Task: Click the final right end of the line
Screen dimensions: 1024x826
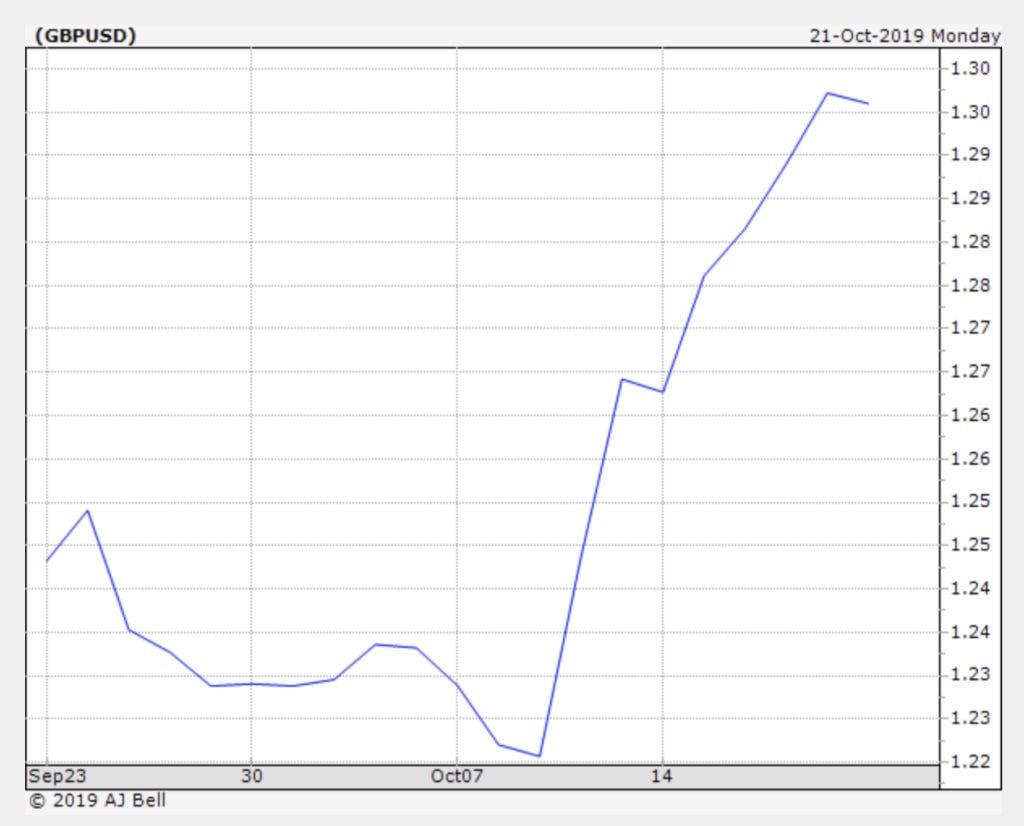Action: [868, 103]
